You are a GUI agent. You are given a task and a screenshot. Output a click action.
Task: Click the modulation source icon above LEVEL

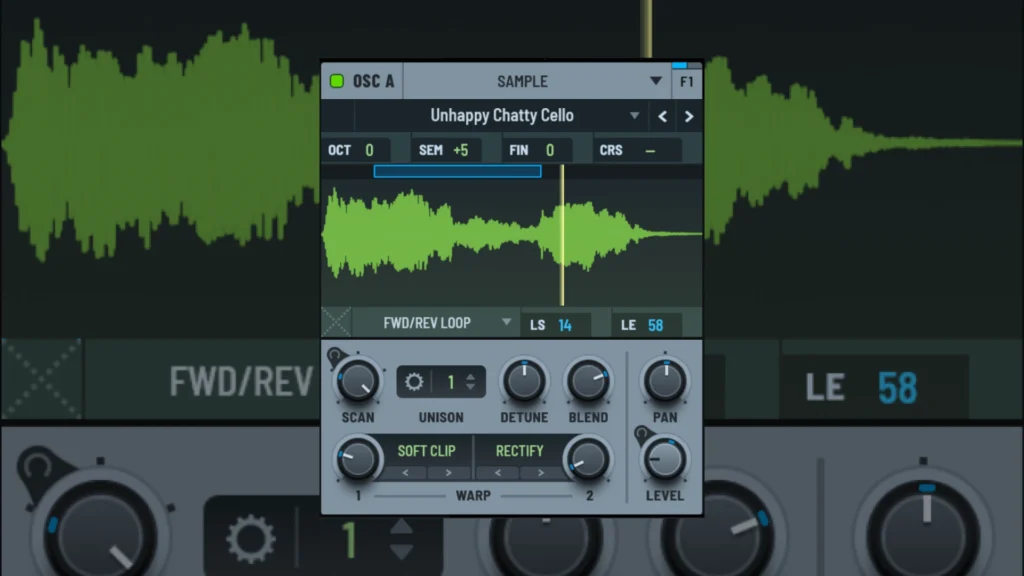click(x=642, y=434)
